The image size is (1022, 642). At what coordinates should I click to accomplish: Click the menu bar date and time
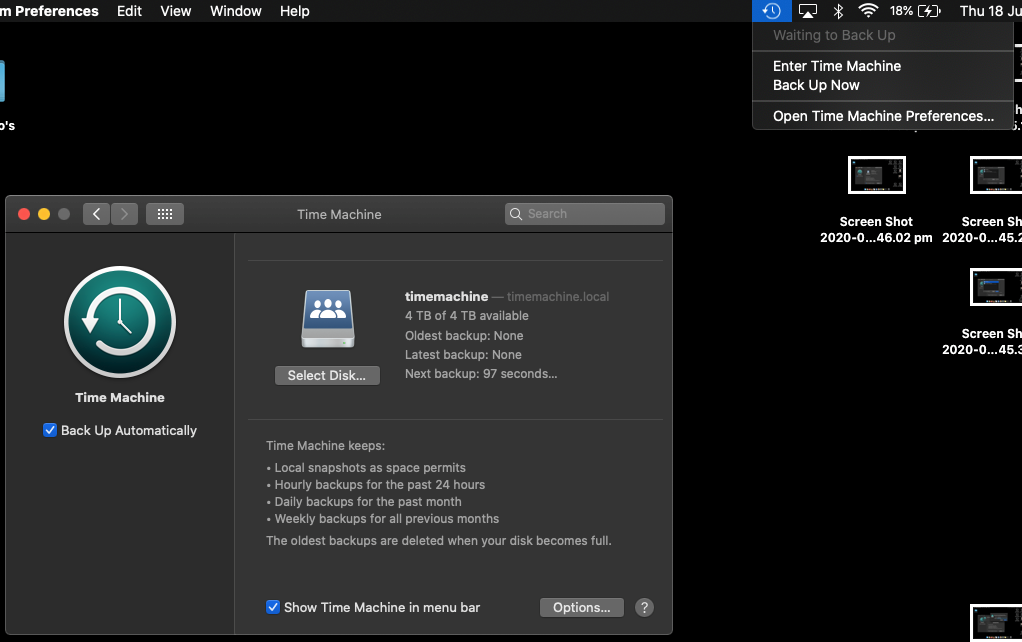click(991, 11)
